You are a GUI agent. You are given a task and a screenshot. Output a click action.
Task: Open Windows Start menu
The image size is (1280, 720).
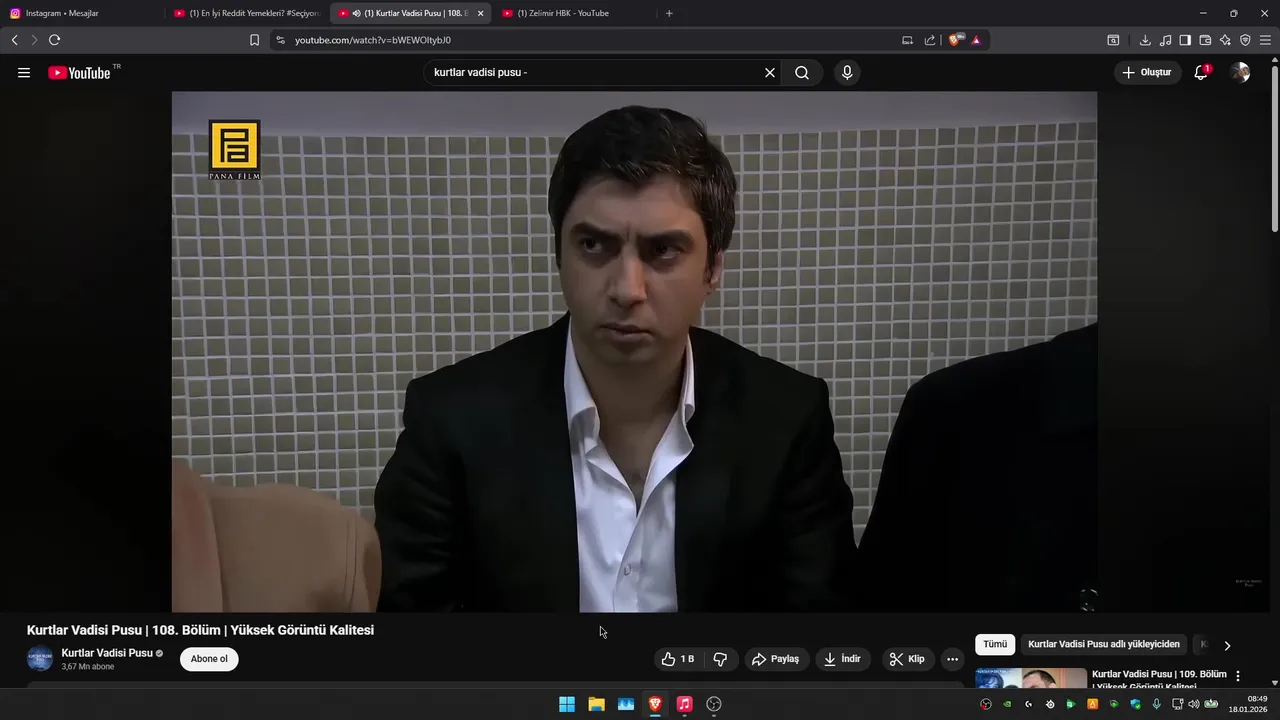coord(567,704)
